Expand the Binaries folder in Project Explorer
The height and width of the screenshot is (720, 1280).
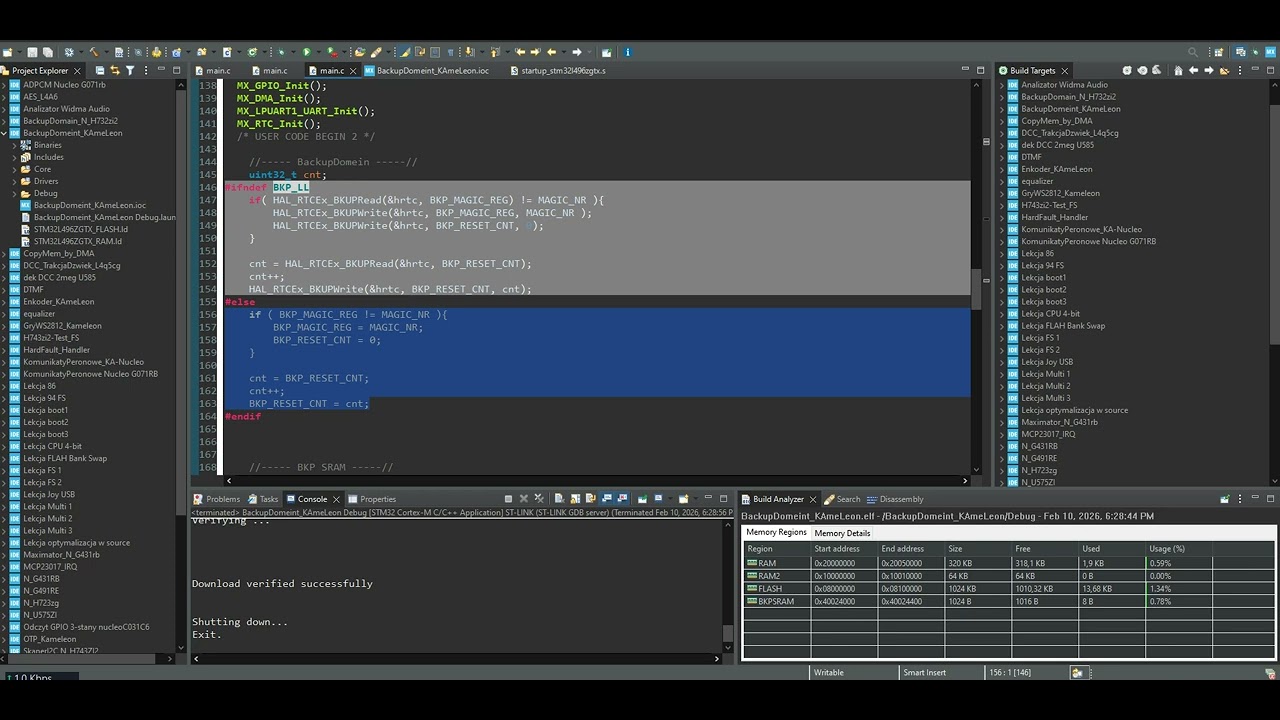15,145
